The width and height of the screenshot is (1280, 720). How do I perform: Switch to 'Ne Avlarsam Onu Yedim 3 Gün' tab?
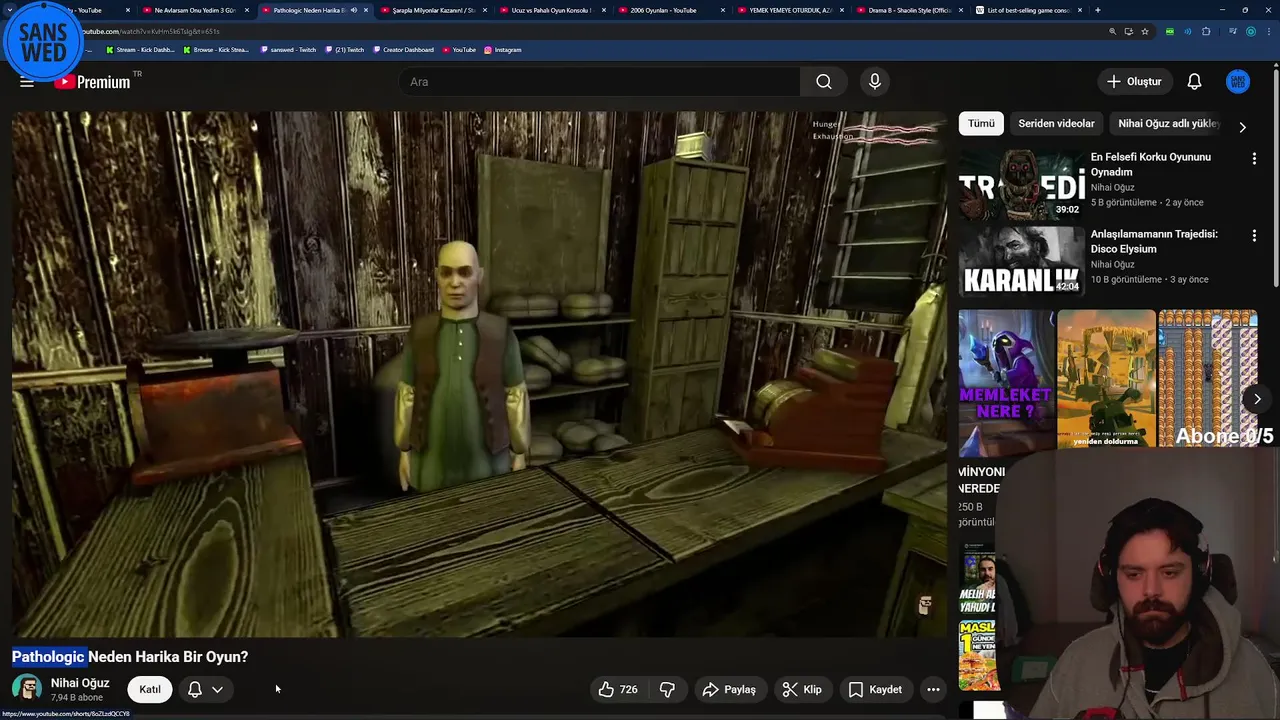[x=194, y=10]
